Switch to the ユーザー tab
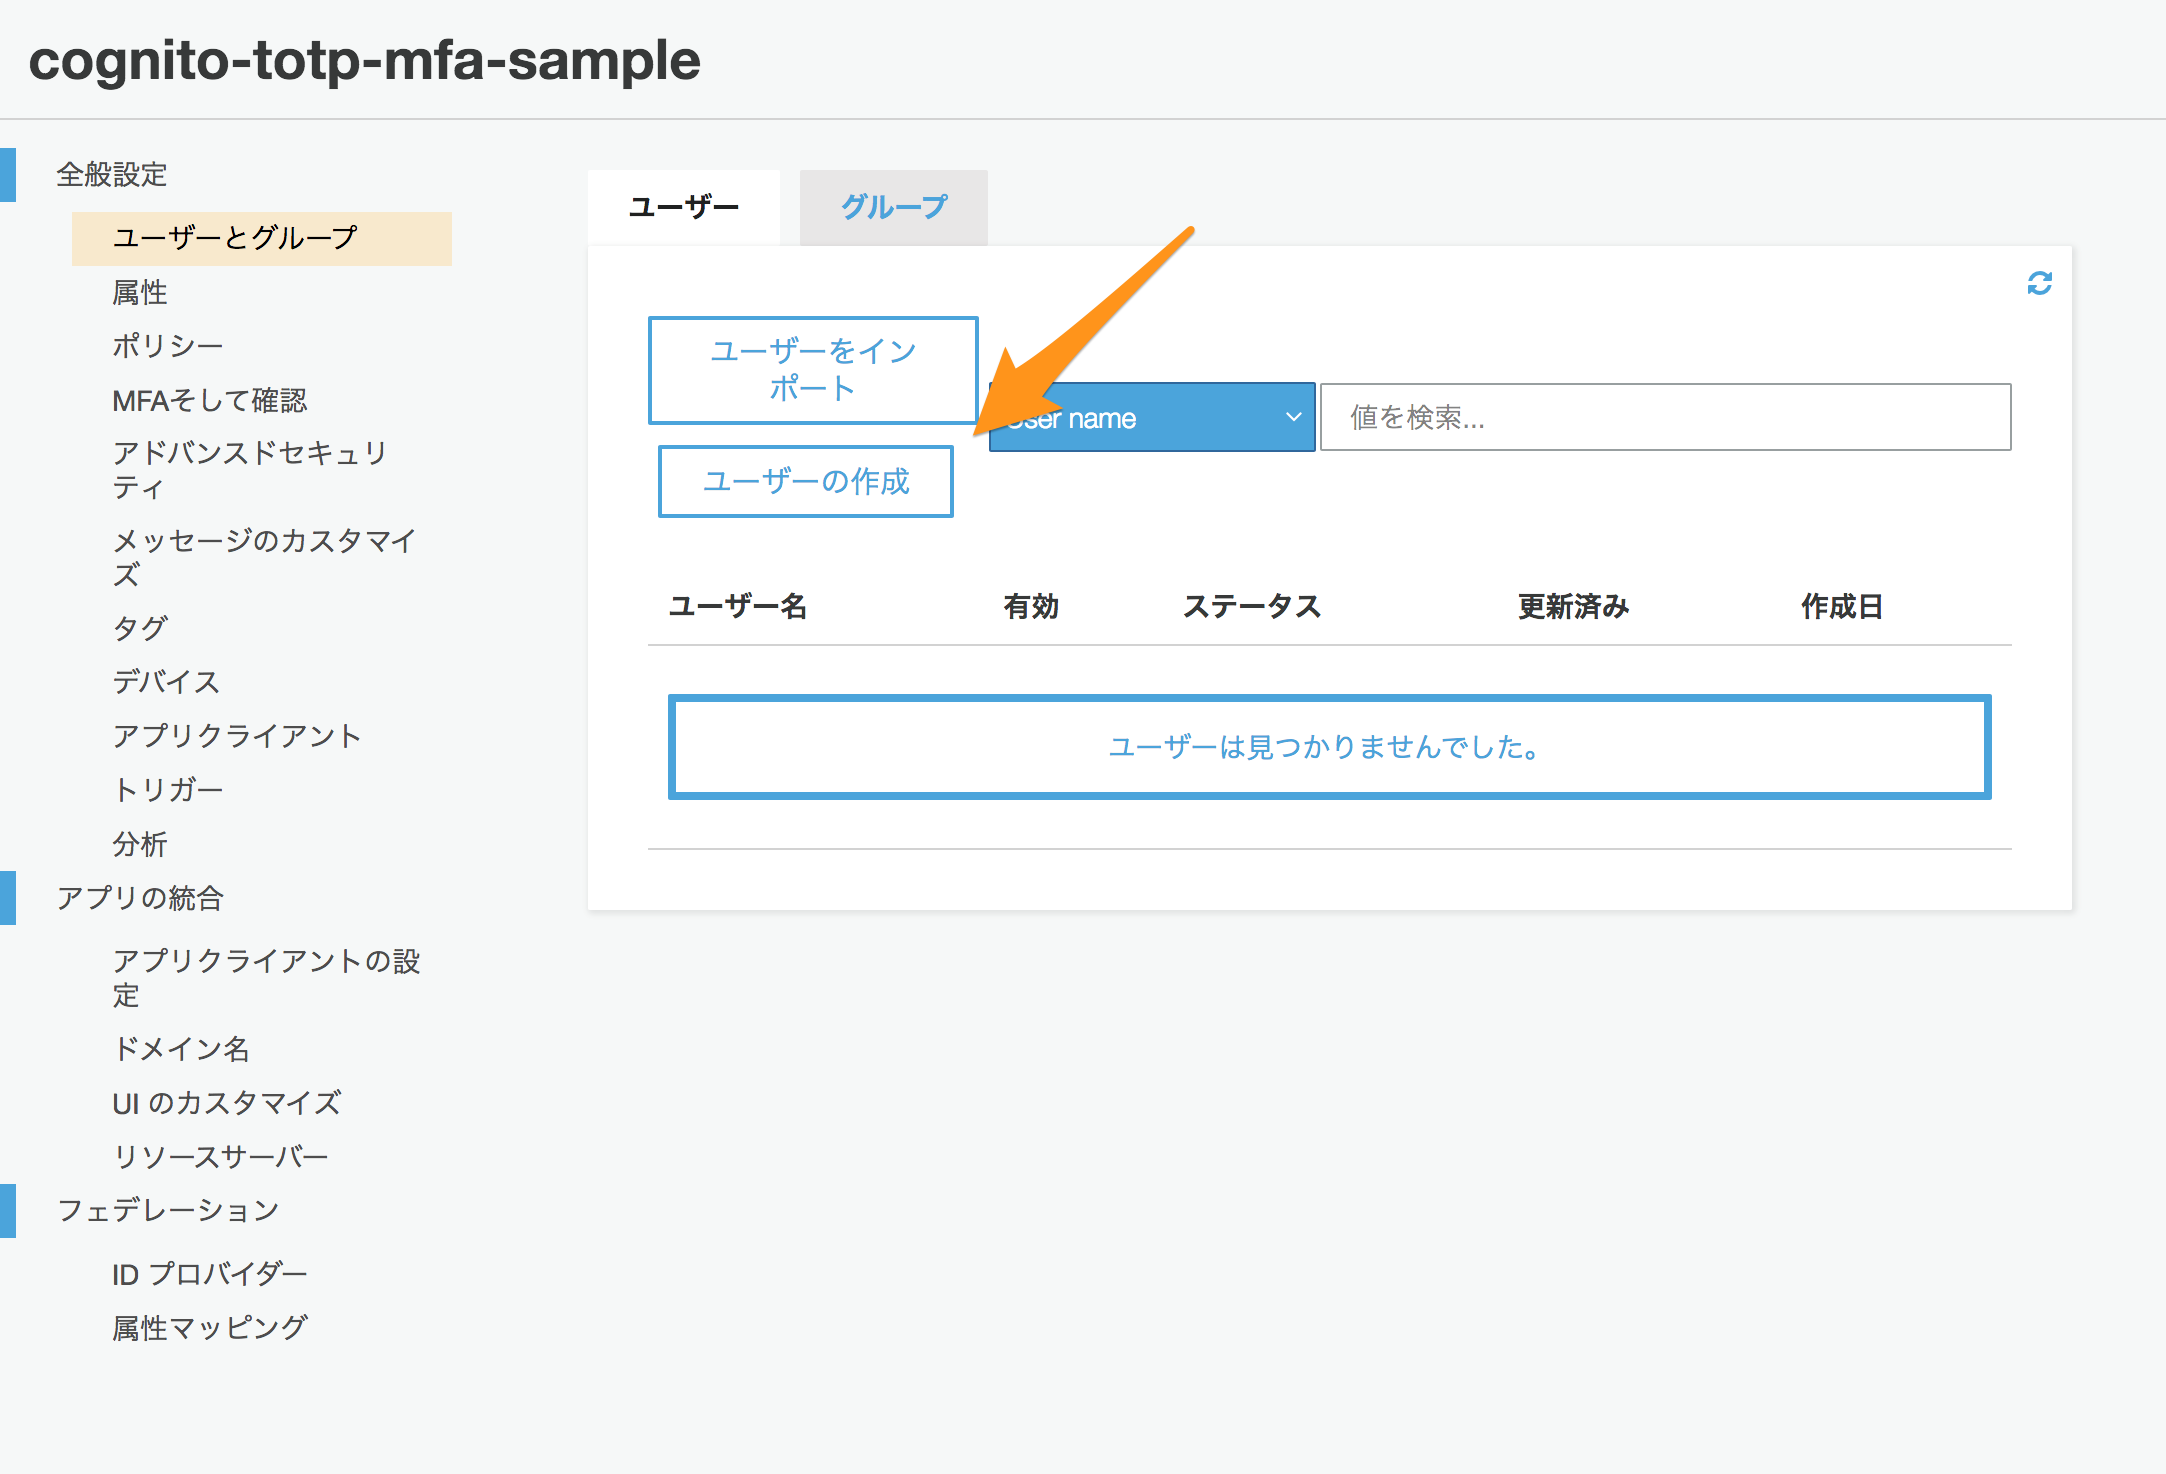This screenshot has height=1474, width=2166. tap(683, 207)
